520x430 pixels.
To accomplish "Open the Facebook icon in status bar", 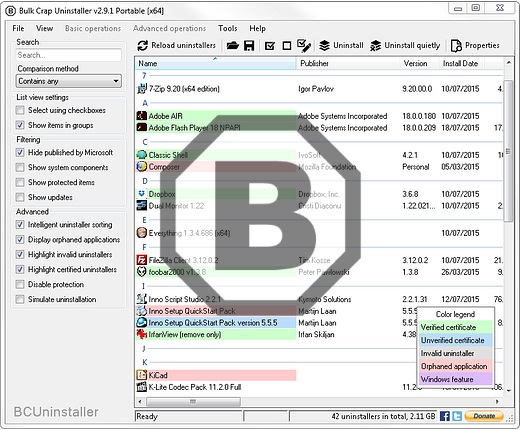I will pyautogui.click(x=445, y=416).
